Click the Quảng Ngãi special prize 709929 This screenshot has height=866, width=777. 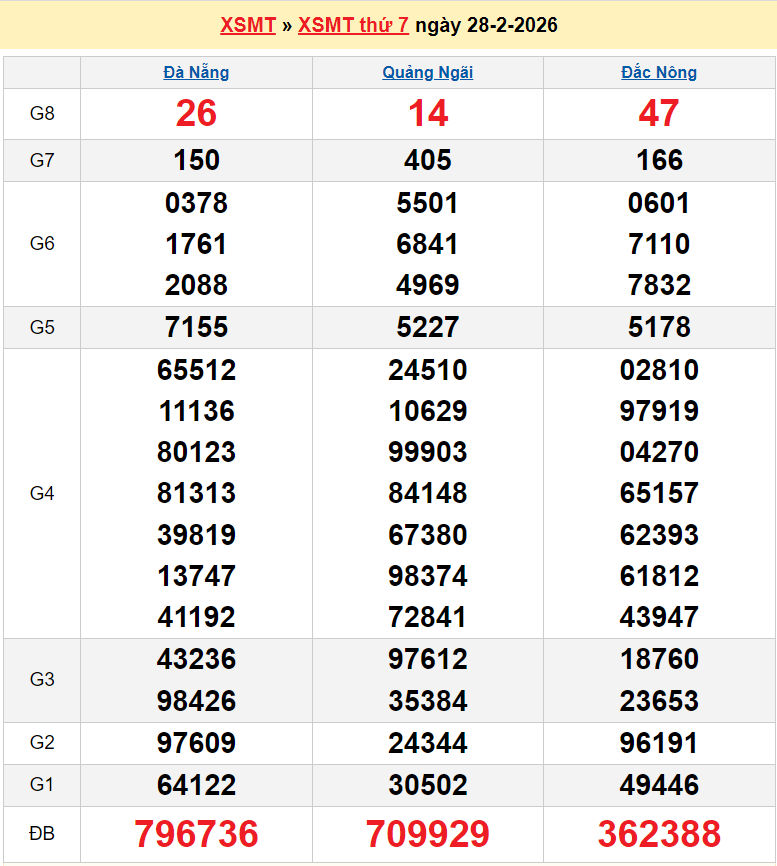[x=428, y=833]
